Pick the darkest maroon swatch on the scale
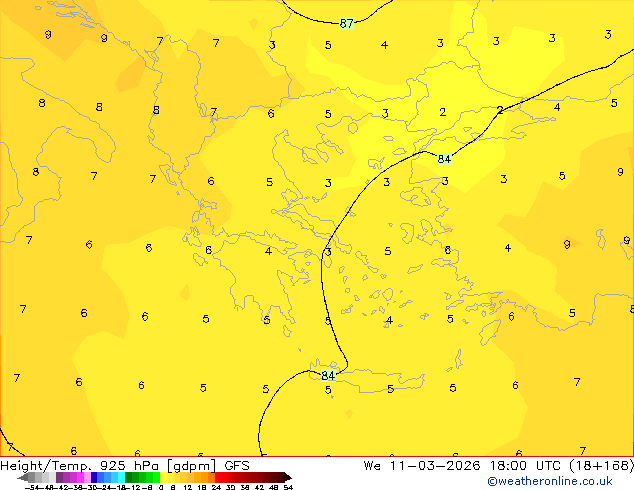Viewport: 634px width, 490px height. [x=281, y=477]
